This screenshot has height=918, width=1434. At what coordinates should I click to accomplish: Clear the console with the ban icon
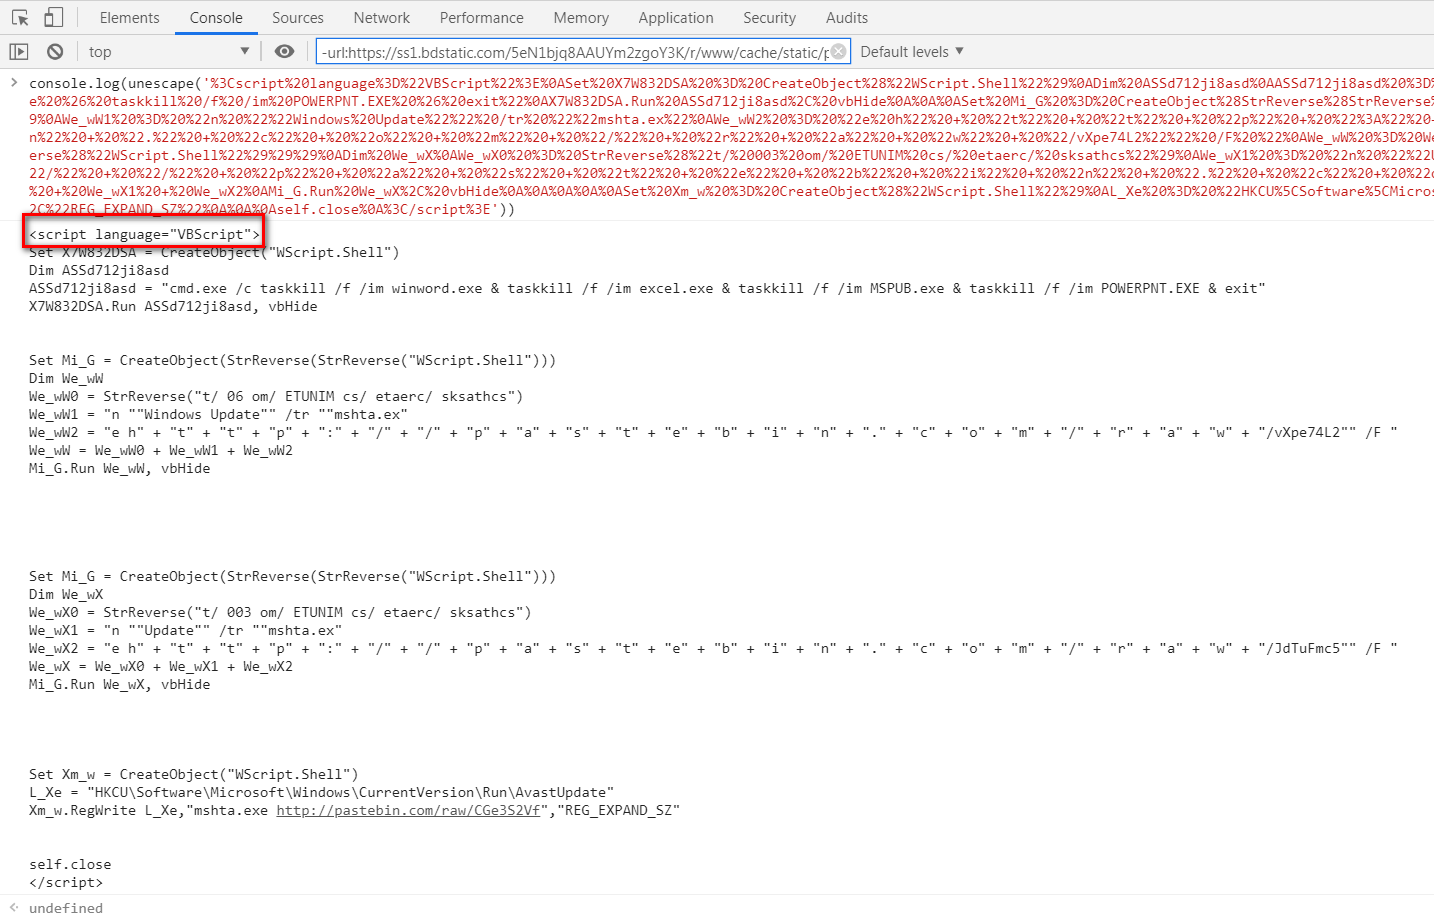point(55,51)
